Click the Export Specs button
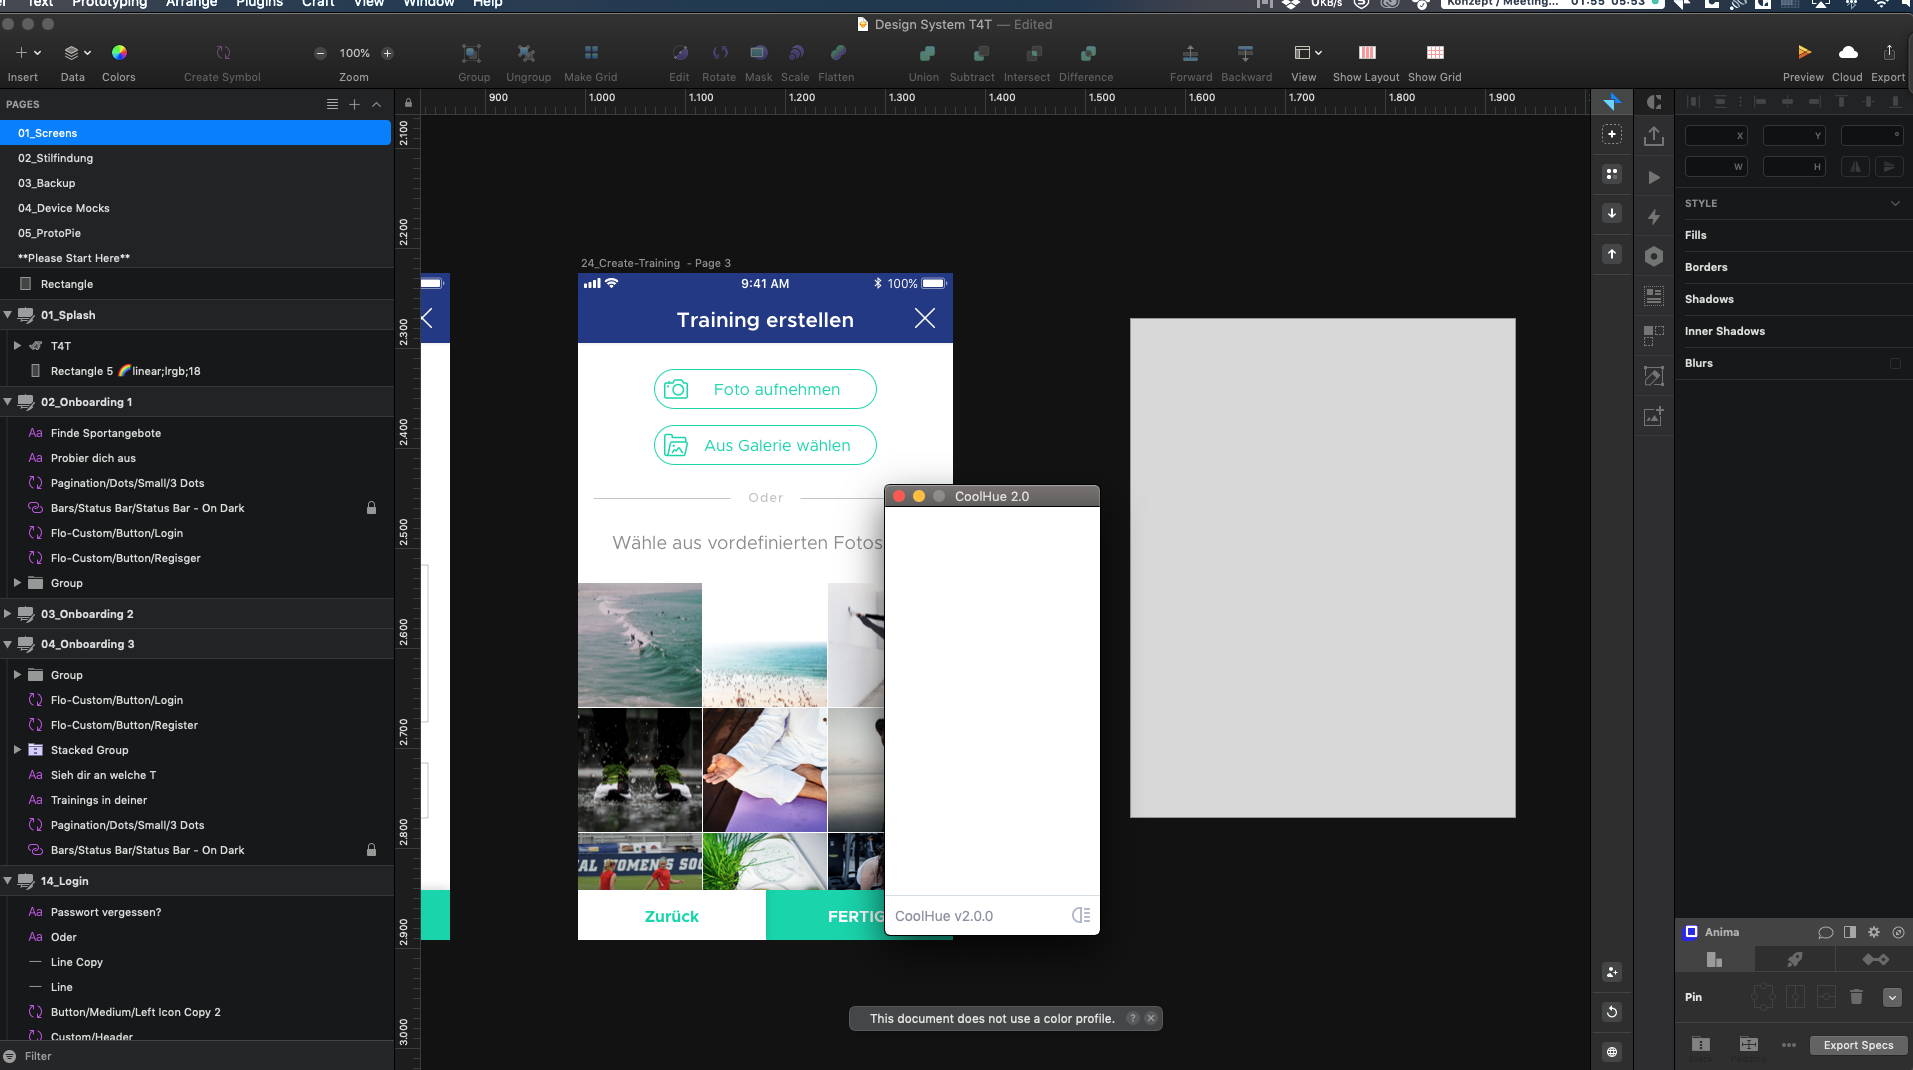The height and width of the screenshot is (1070, 1913). [1857, 1045]
